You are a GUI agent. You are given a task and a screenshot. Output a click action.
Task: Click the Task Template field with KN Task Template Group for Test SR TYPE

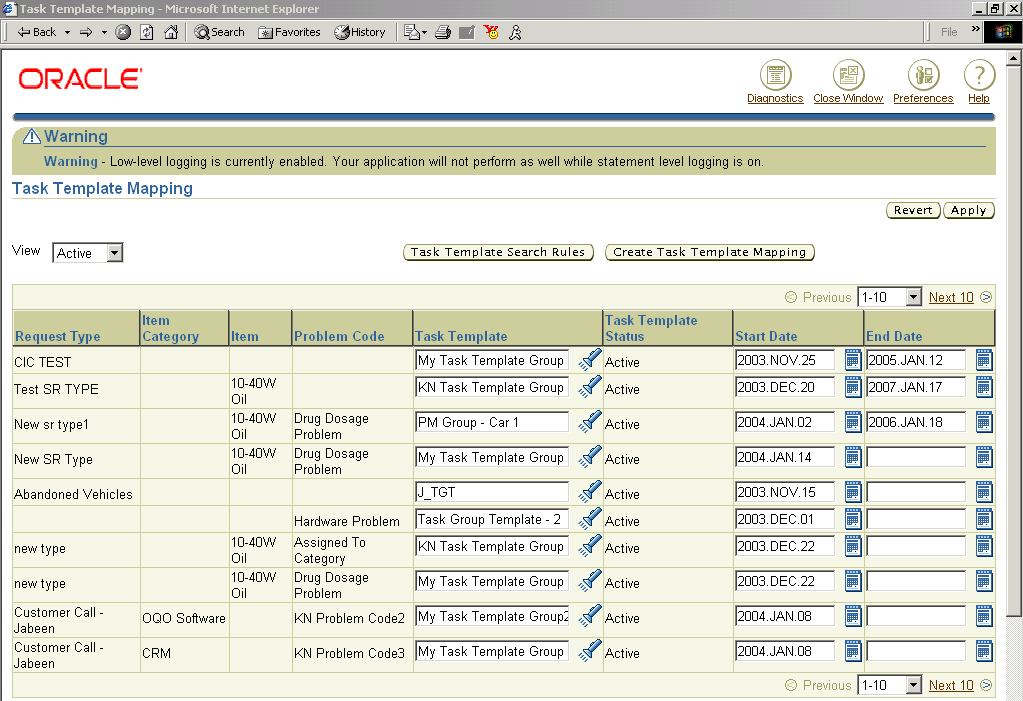point(492,387)
